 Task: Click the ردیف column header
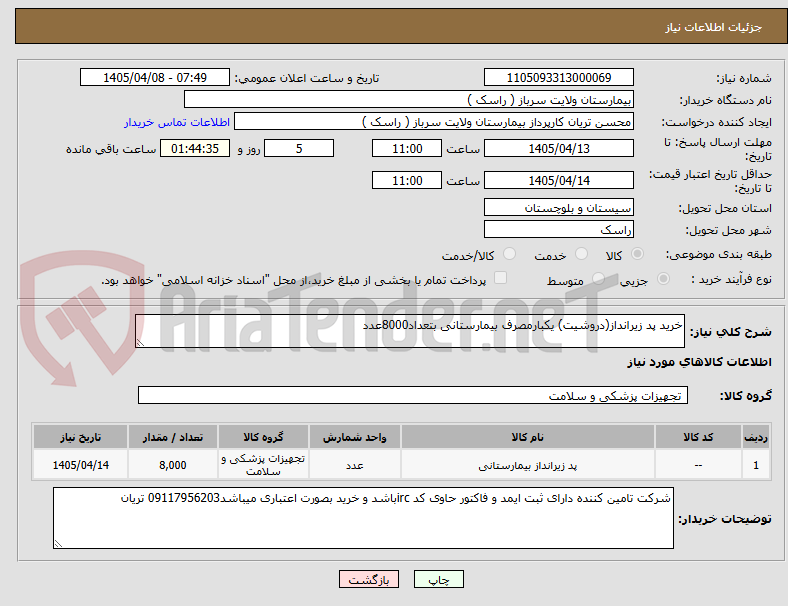(x=755, y=437)
